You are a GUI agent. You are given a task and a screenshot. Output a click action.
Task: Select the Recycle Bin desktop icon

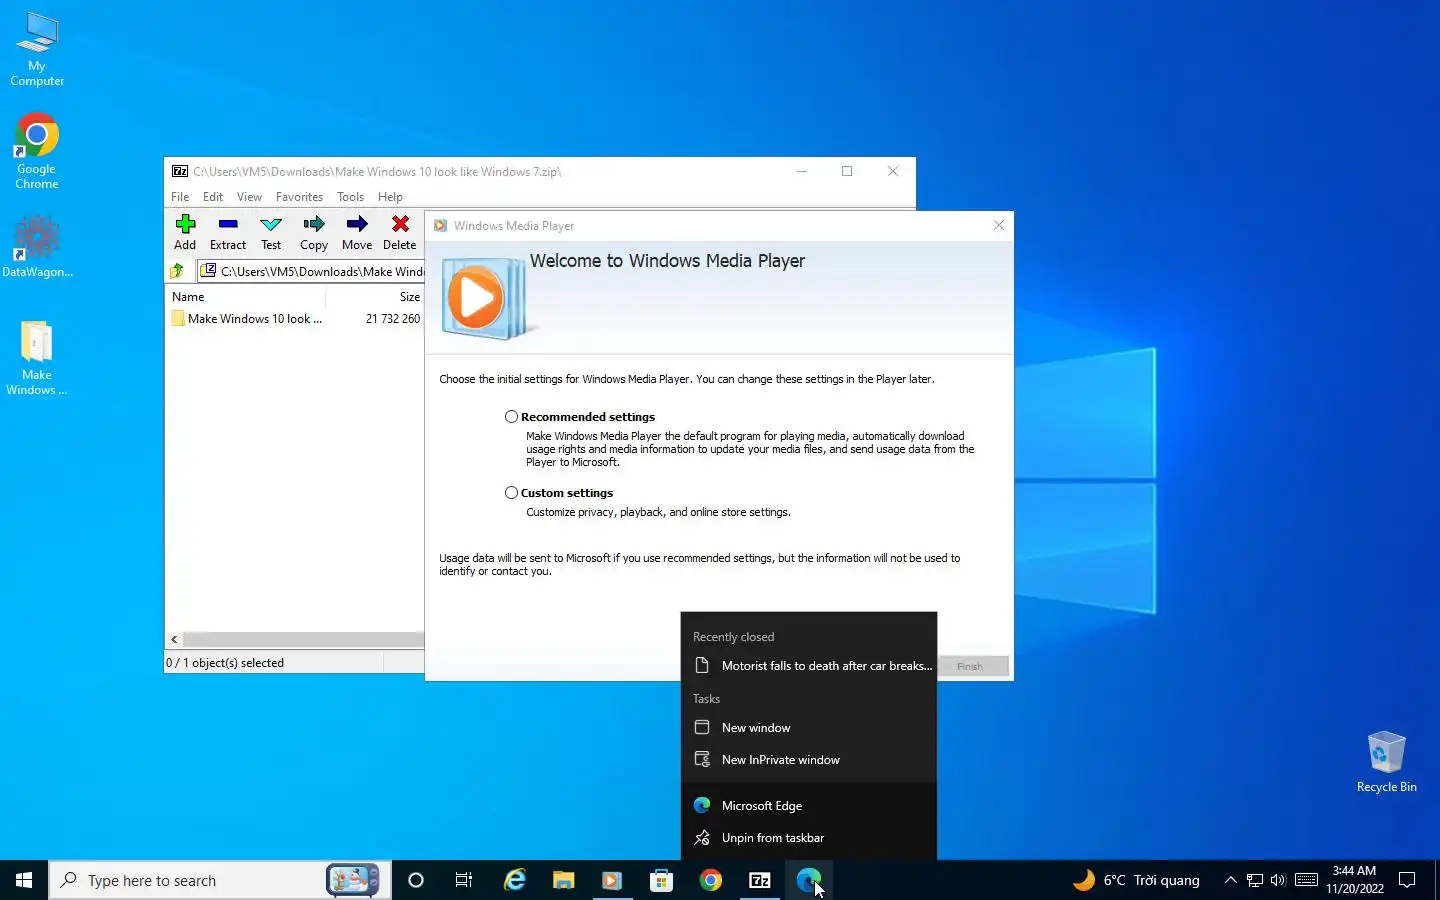(1387, 762)
